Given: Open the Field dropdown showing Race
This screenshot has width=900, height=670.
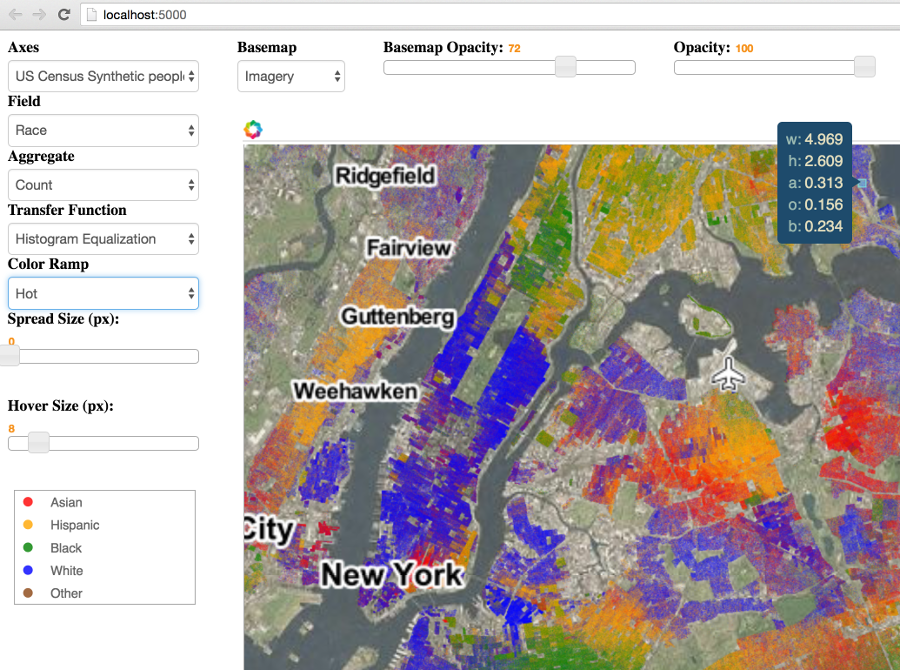Looking at the screenshot, I should click(103, 130).
